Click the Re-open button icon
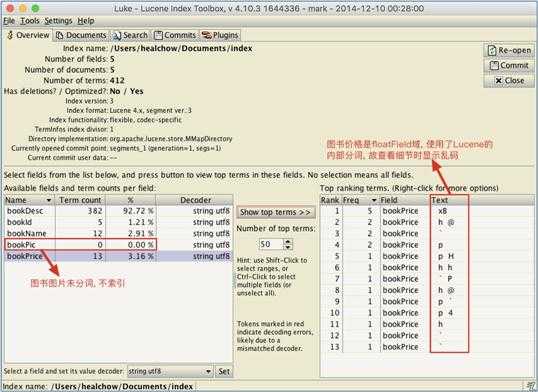Screen dimensions: 538x392 pos(492,50)
